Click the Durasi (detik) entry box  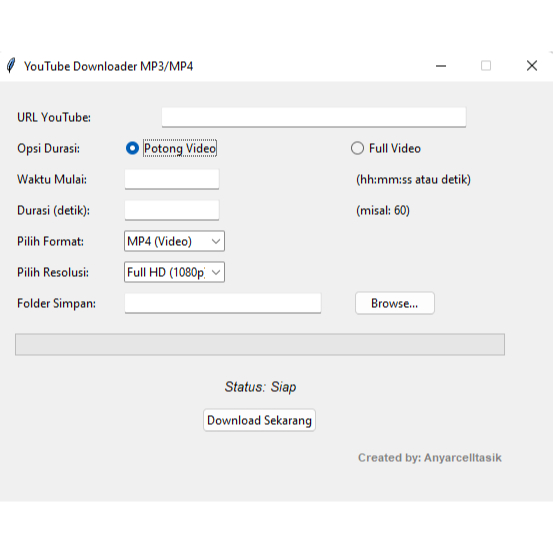(x=172, y=210)
